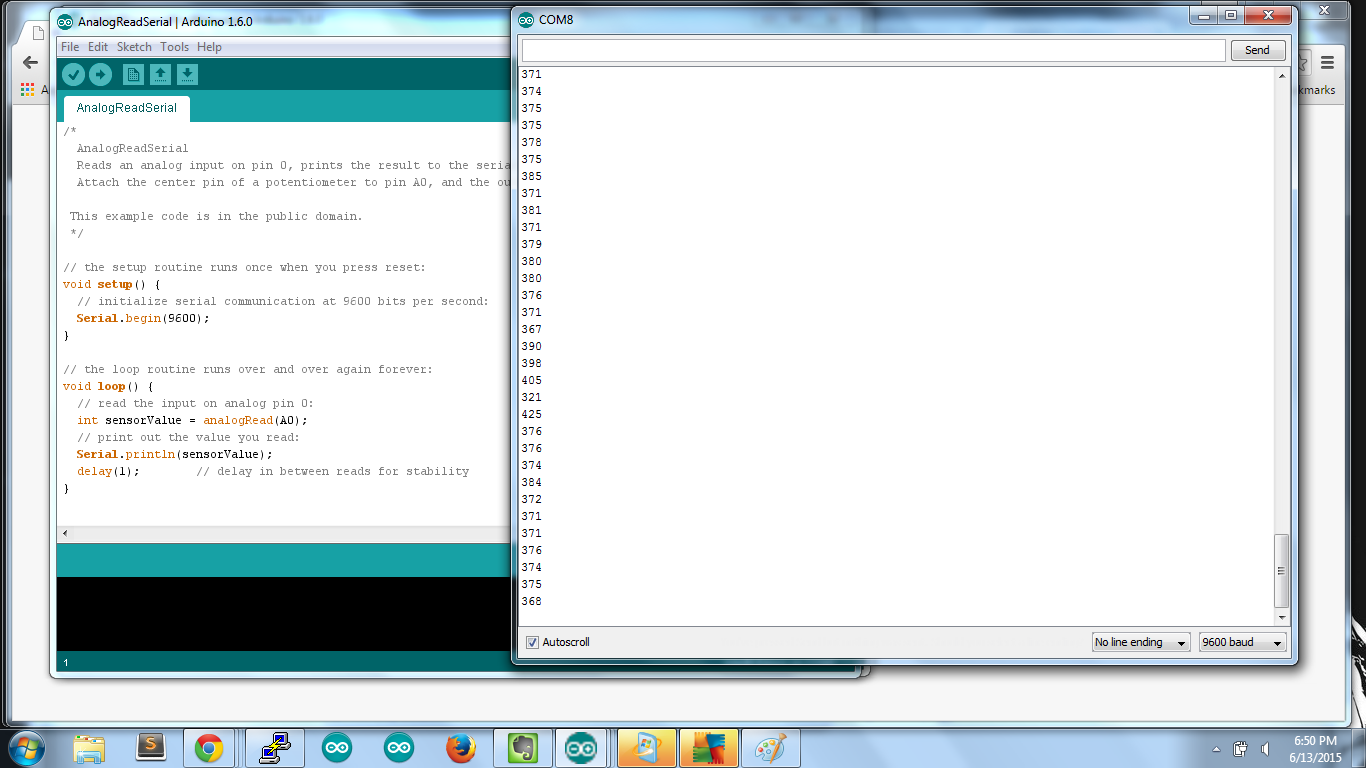Launch Sublime Text from the taskbar
Viewport: 1366px width, 768px height.
(151, 748)
